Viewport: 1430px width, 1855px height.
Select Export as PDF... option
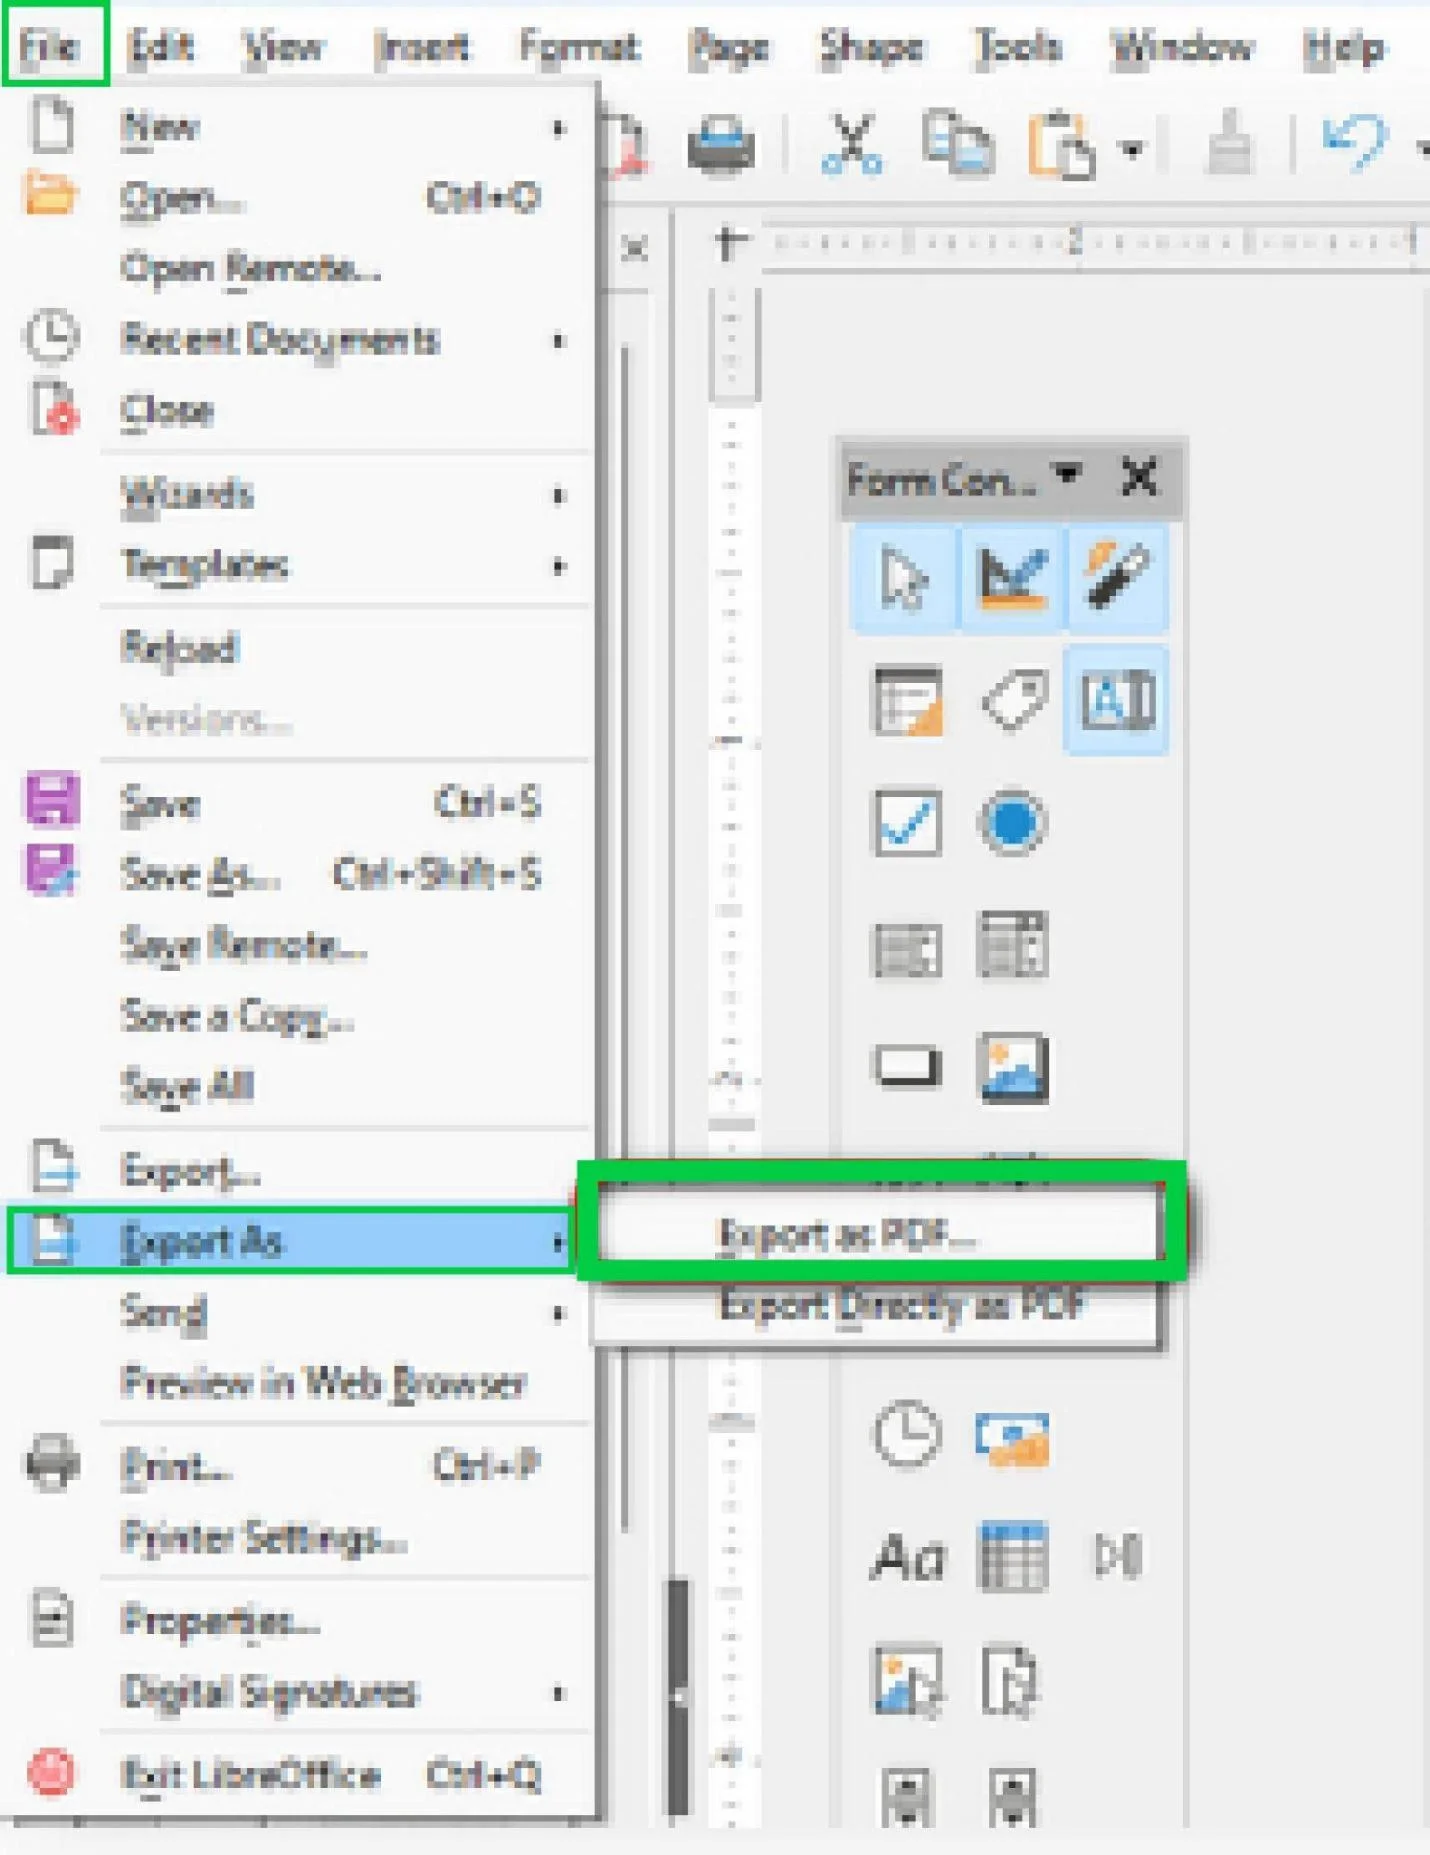click(881, 1235)
